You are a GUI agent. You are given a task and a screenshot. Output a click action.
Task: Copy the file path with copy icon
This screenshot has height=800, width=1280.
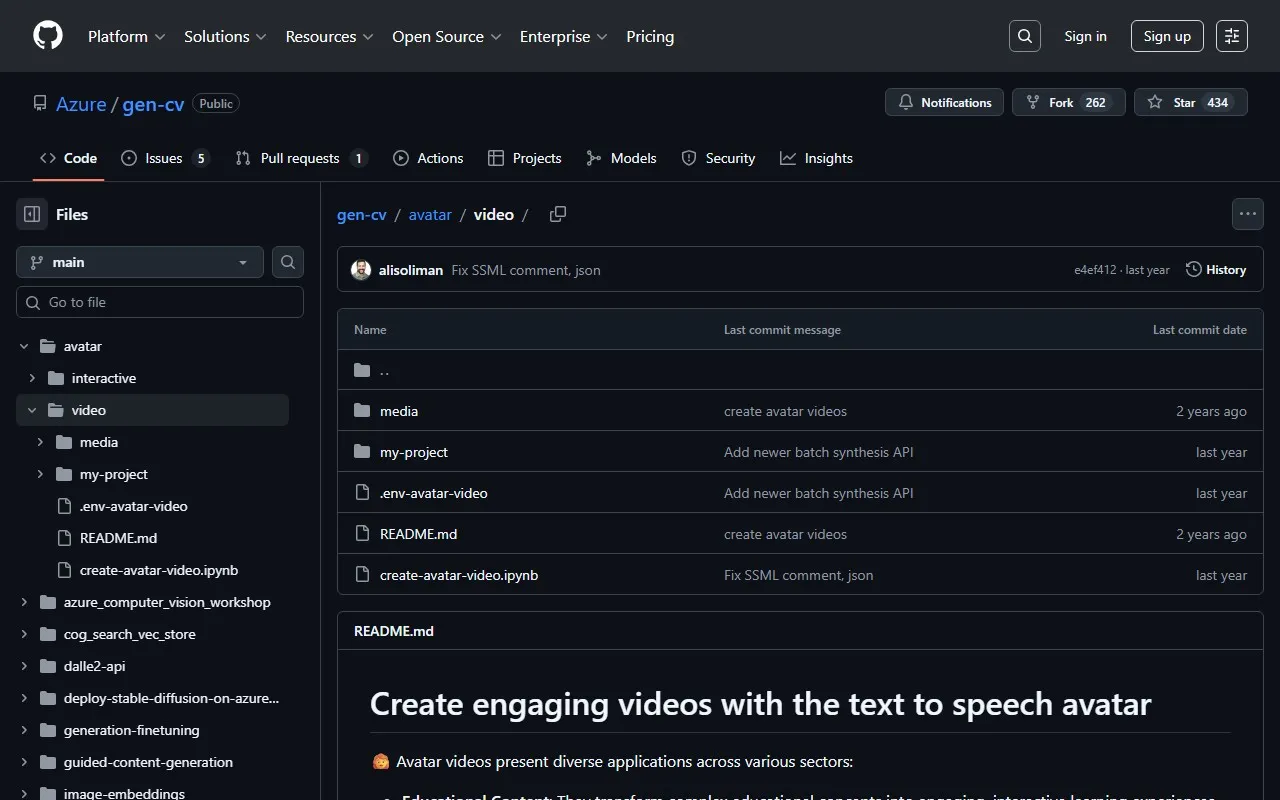pyautogui.click(x=558, y=214)
